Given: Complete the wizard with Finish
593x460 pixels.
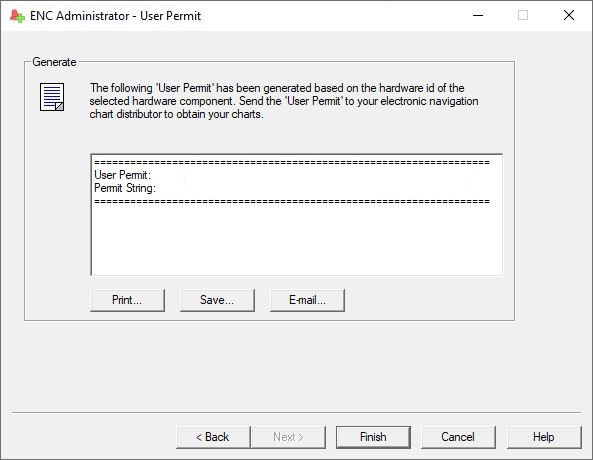Looking at the screenshot, I should click(x=373, y=437).
